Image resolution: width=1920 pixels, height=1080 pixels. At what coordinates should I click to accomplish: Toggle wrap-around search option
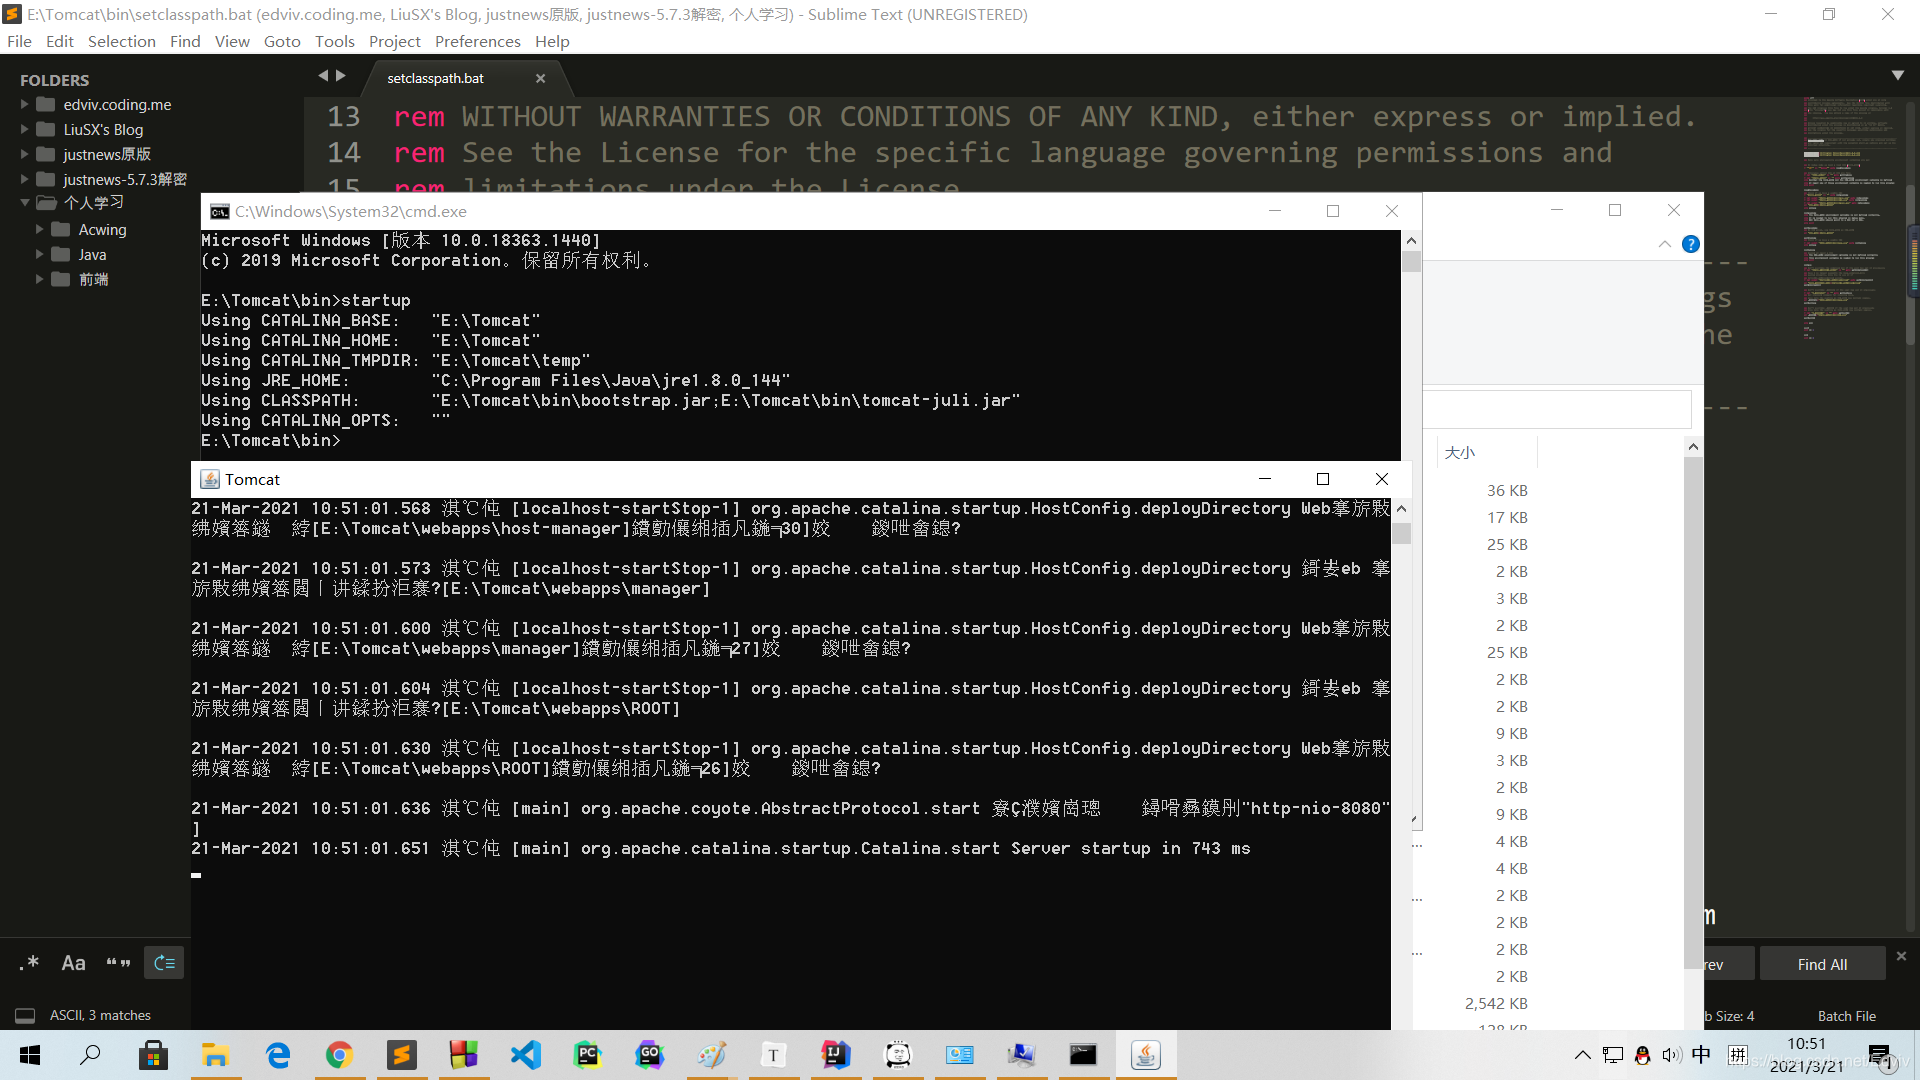(164, 963)
